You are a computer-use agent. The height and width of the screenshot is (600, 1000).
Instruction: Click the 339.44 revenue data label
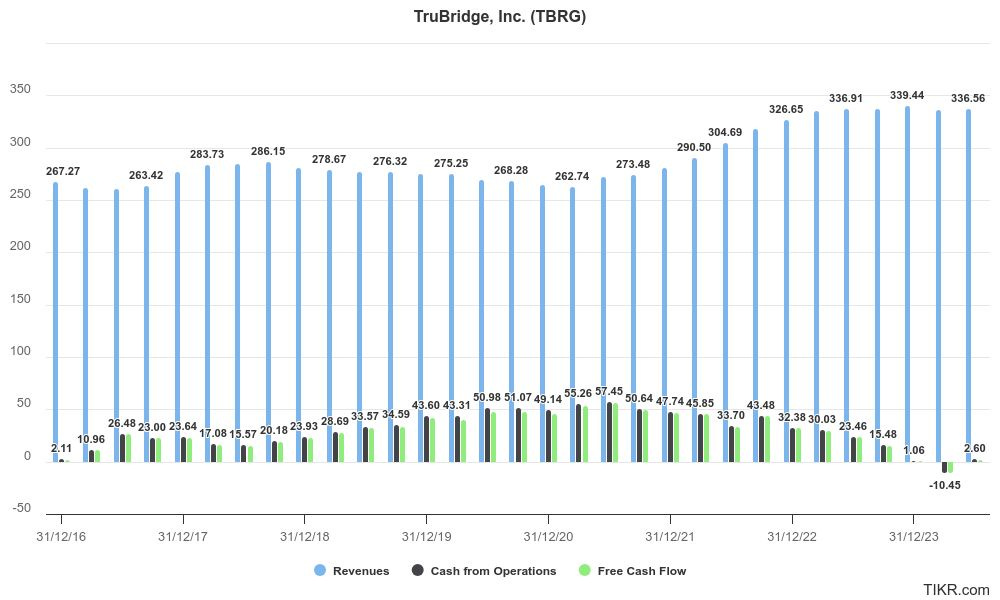[x=907, y=95]
